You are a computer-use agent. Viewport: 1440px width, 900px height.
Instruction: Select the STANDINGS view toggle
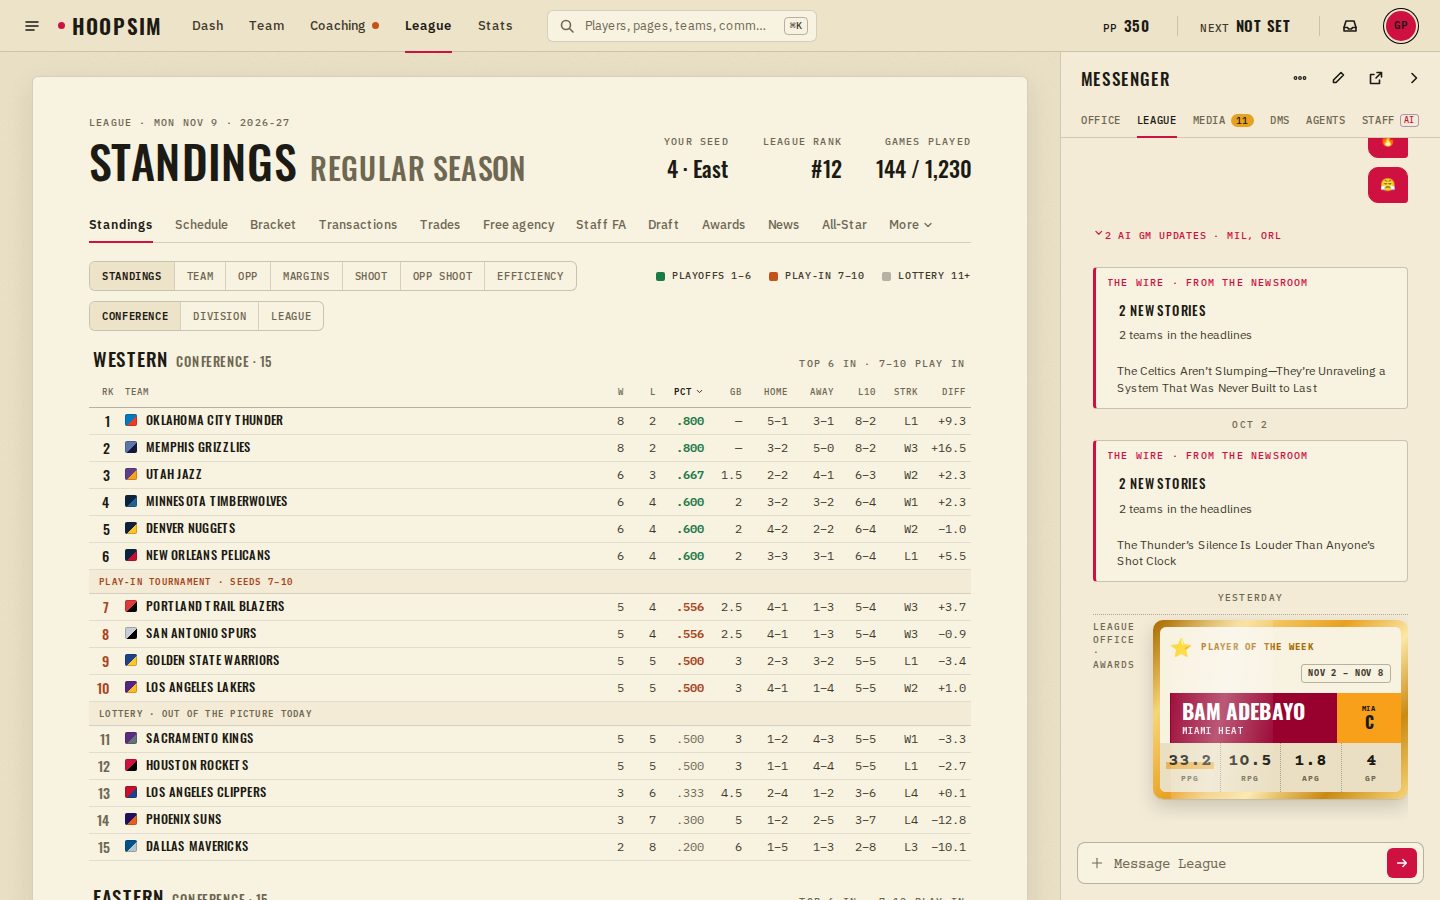(x=131, y=276)
